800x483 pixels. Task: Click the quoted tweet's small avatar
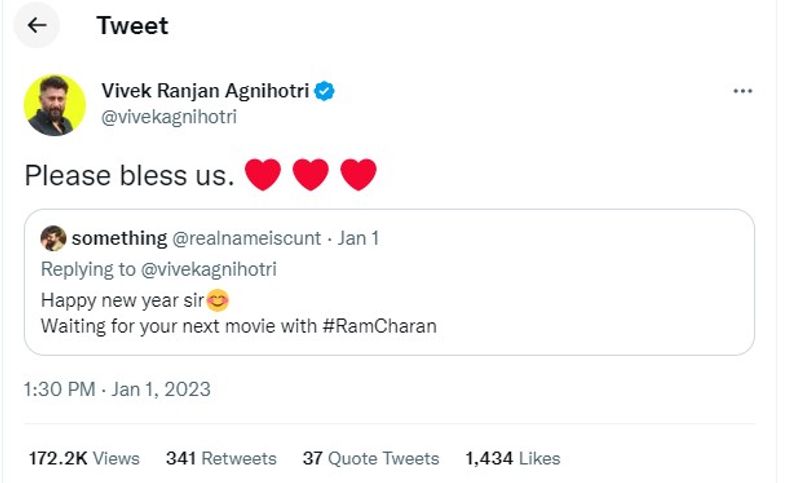tap(54, 238)
